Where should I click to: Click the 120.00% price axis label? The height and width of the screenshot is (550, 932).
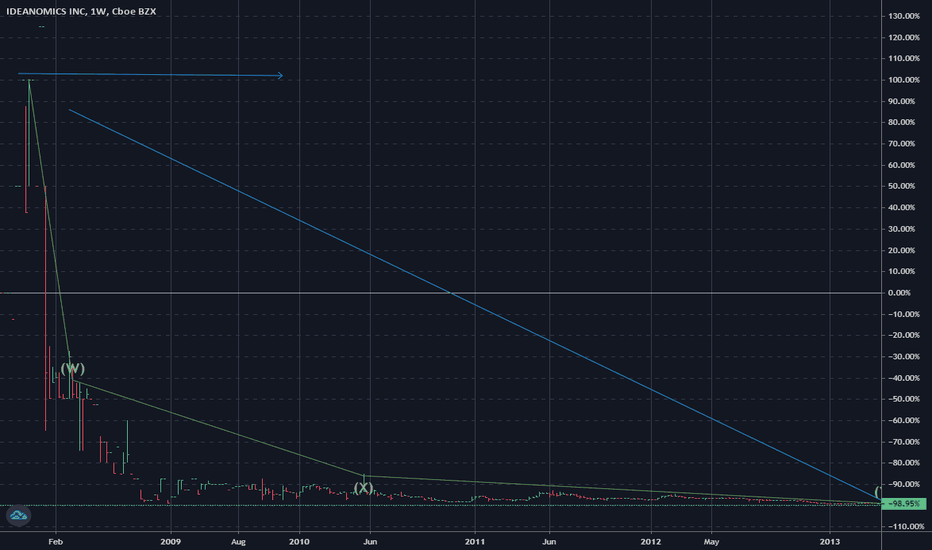pyautogui.click(x=904, y=37)
